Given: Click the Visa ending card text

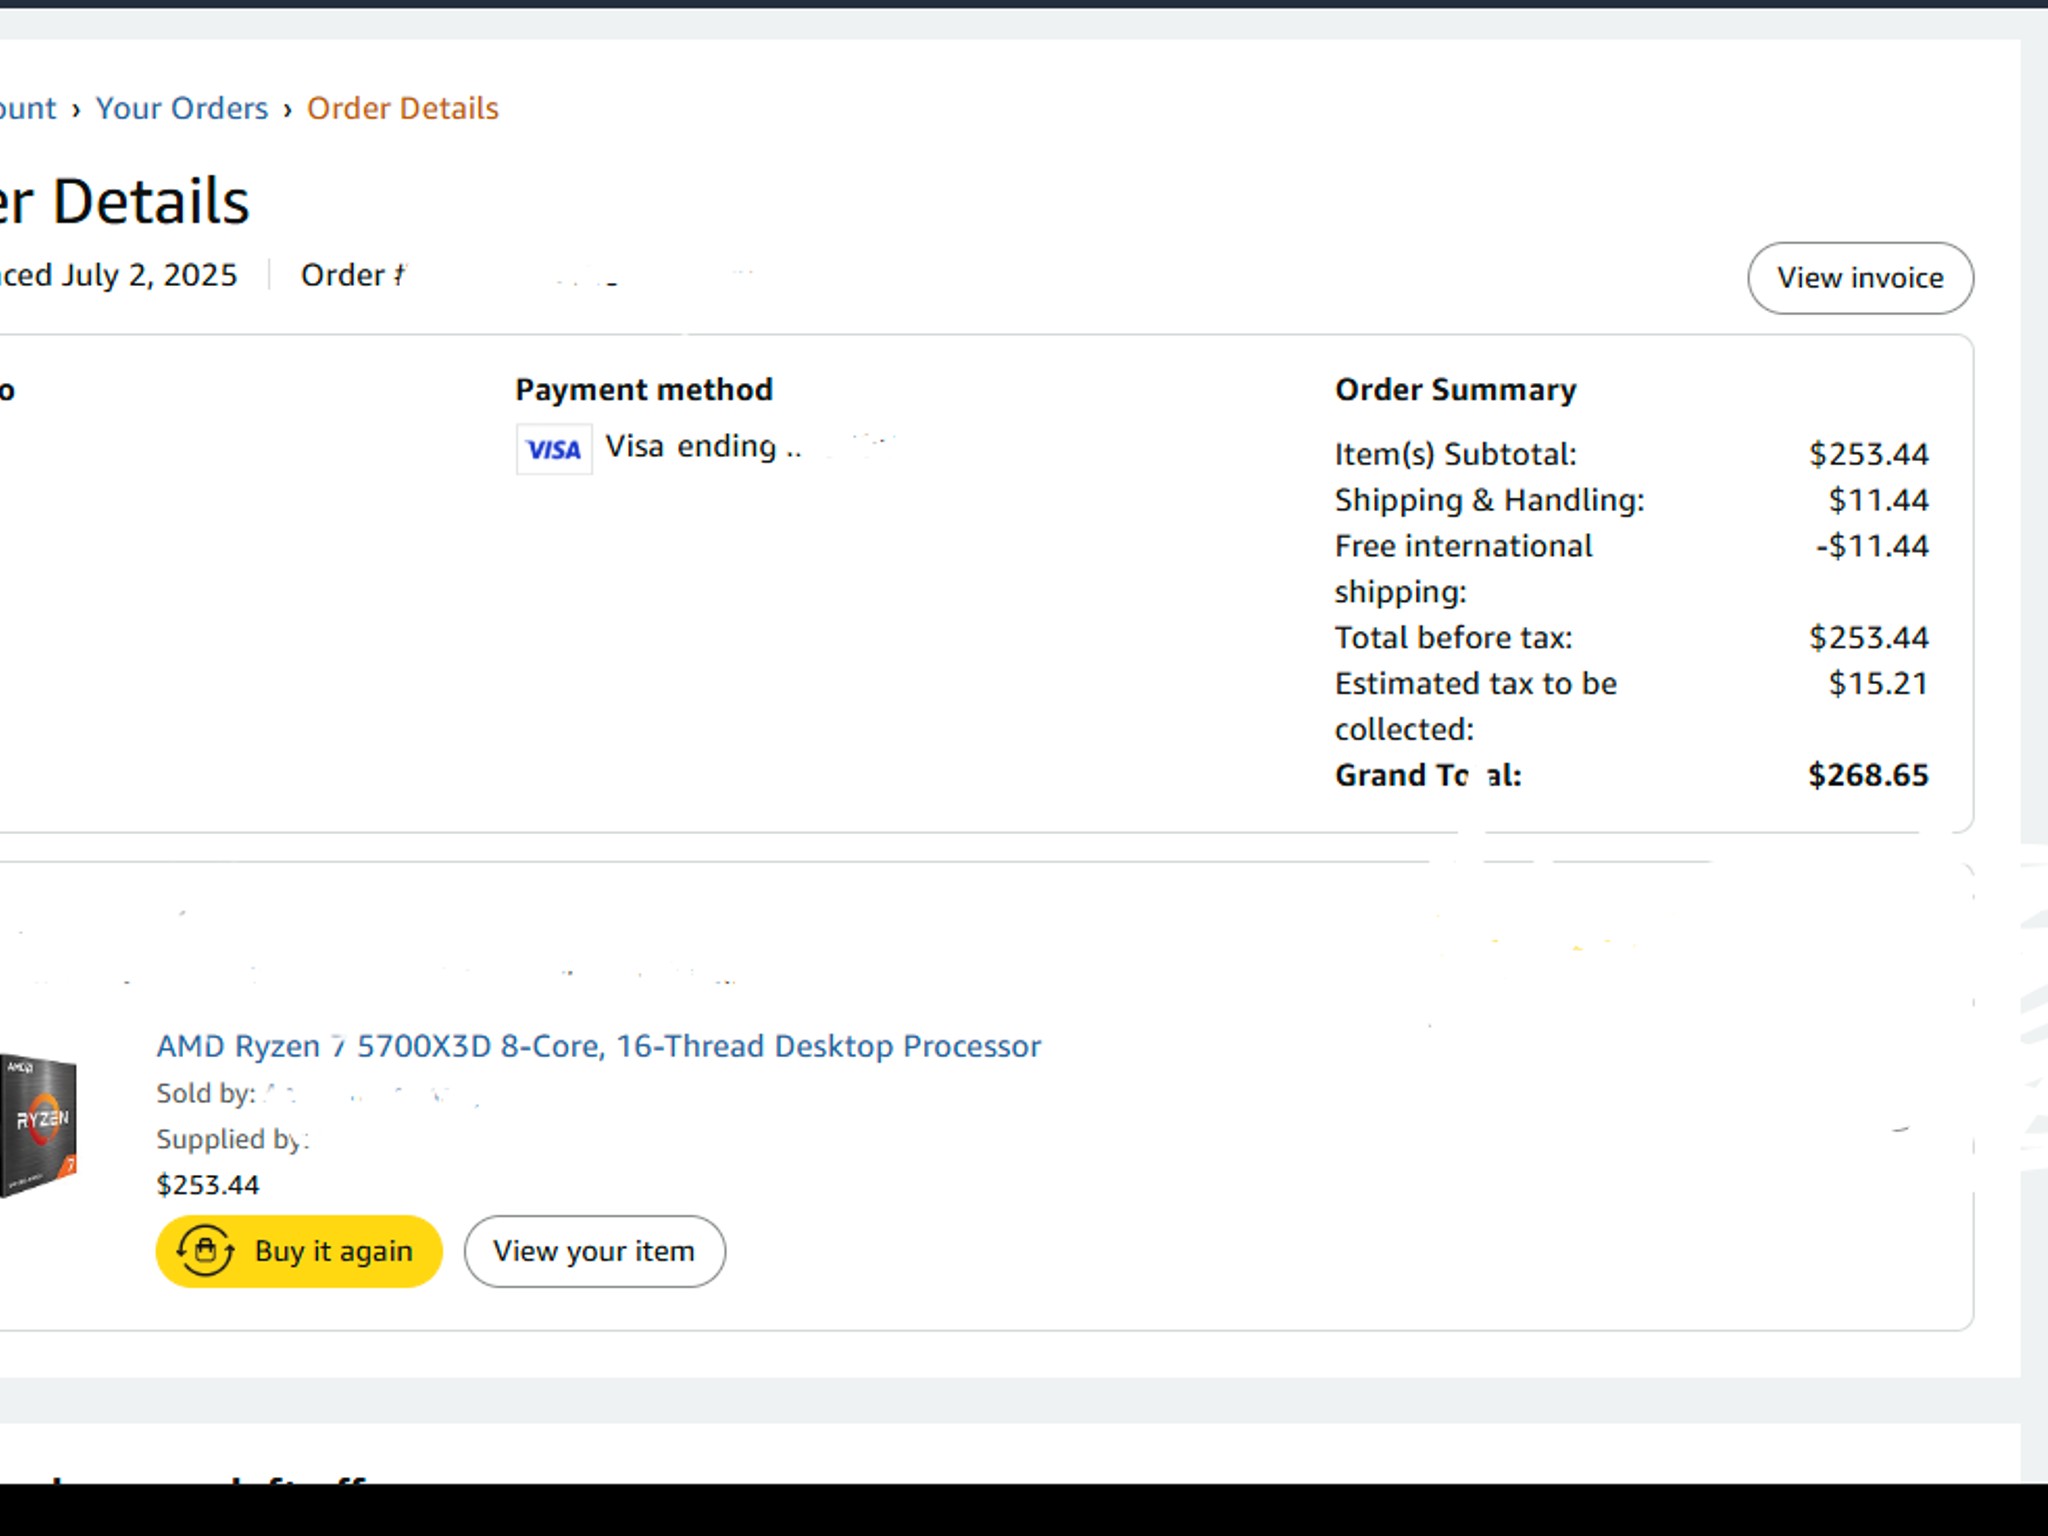Looking at the screenshot, I should click(702, 447).
